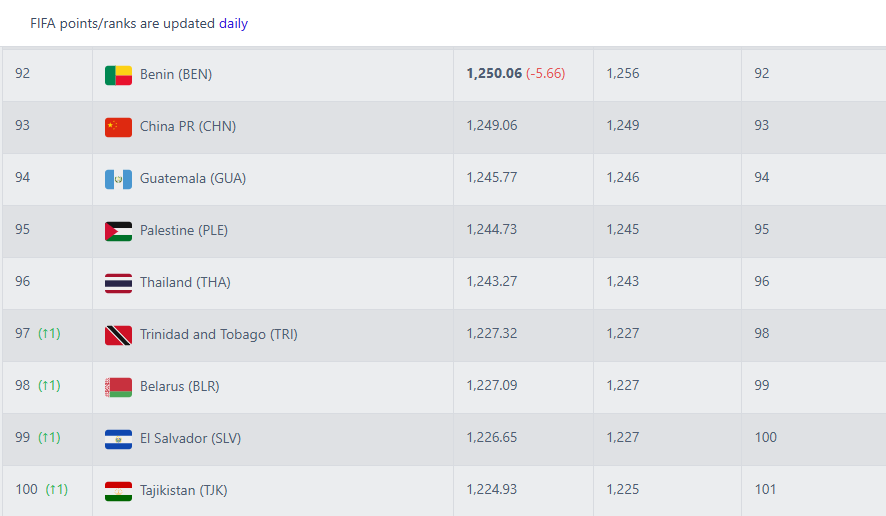
Task: Click the Benin flag icon
Action: 118,75
